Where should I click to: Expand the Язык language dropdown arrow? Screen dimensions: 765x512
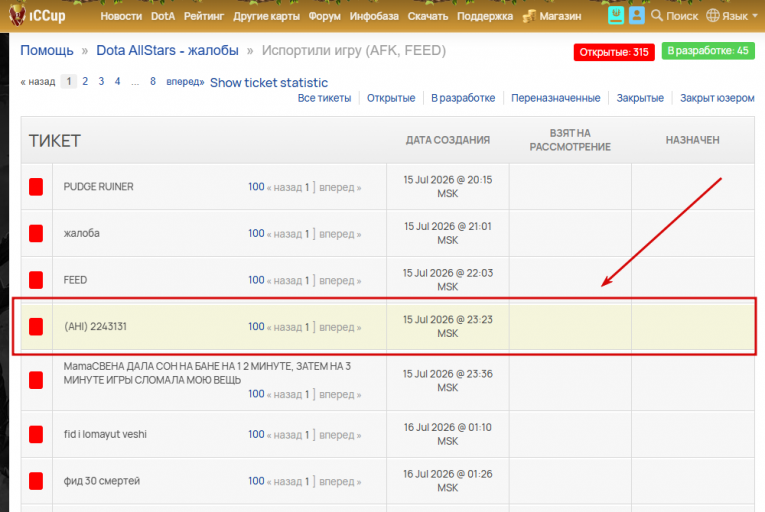755,16
